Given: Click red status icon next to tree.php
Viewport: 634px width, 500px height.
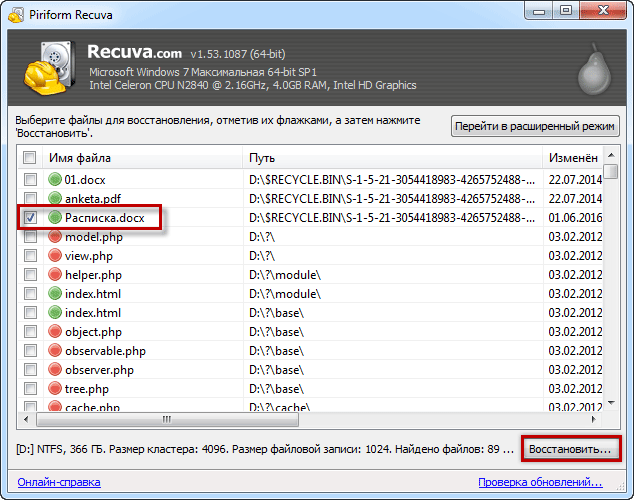Looking at the screenshot, I should click(55, 389).
